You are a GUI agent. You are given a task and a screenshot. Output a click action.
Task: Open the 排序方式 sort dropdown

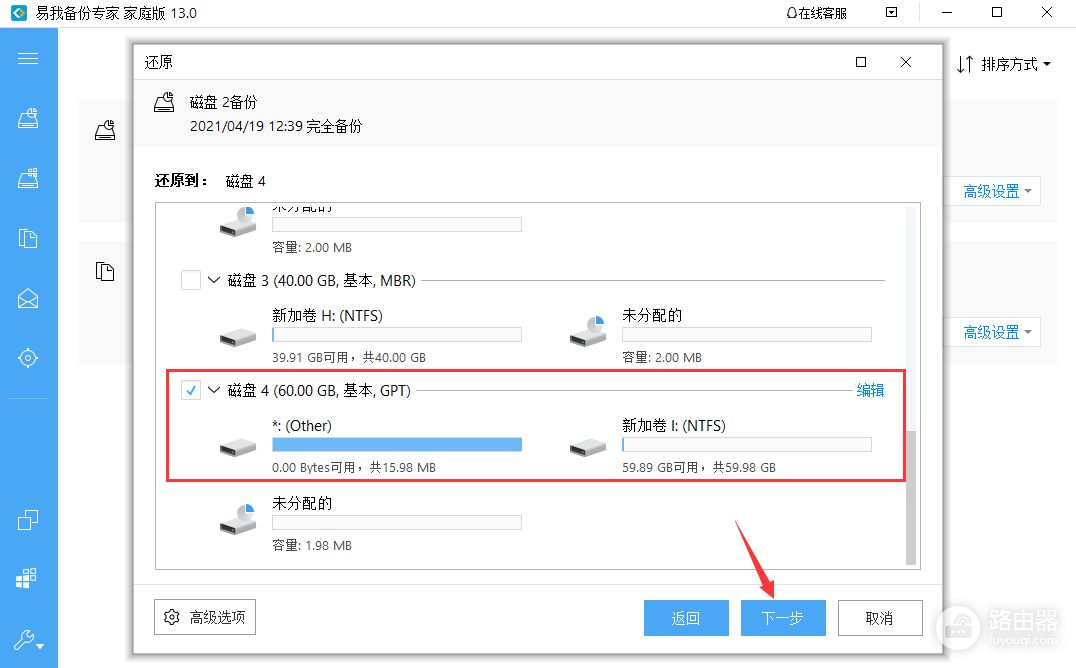pyautogui.click(x=1004, y=64)
